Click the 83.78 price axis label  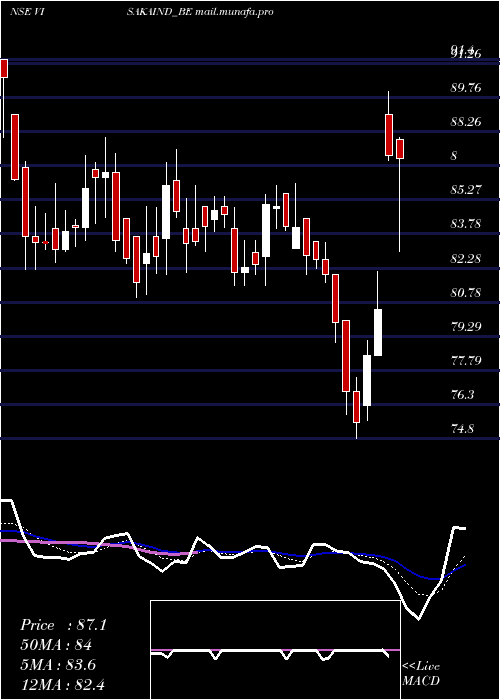466,224
